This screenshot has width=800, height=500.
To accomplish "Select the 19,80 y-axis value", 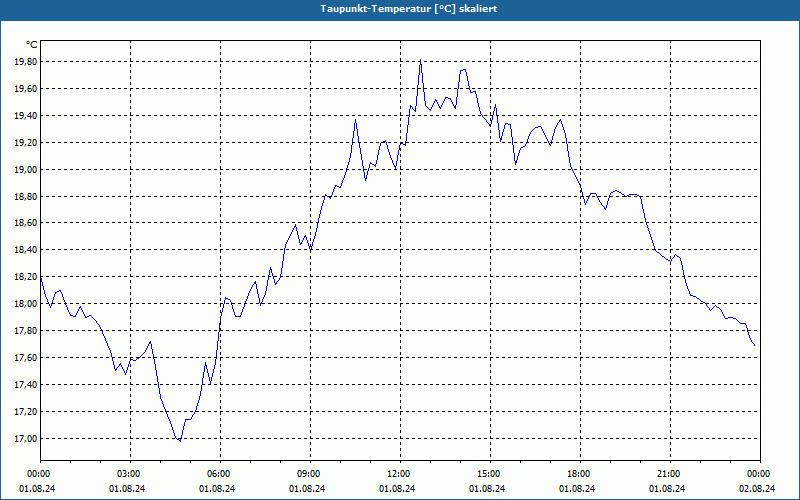I will tap(26, 62).
